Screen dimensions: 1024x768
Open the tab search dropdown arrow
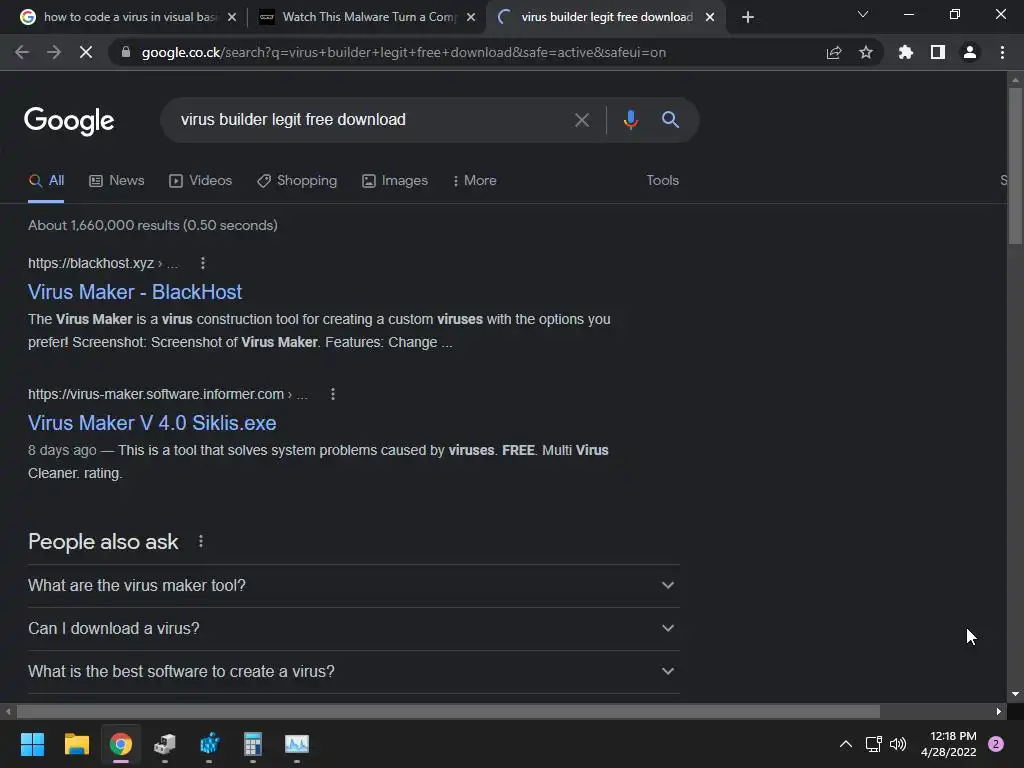click(x=863, y=14)
